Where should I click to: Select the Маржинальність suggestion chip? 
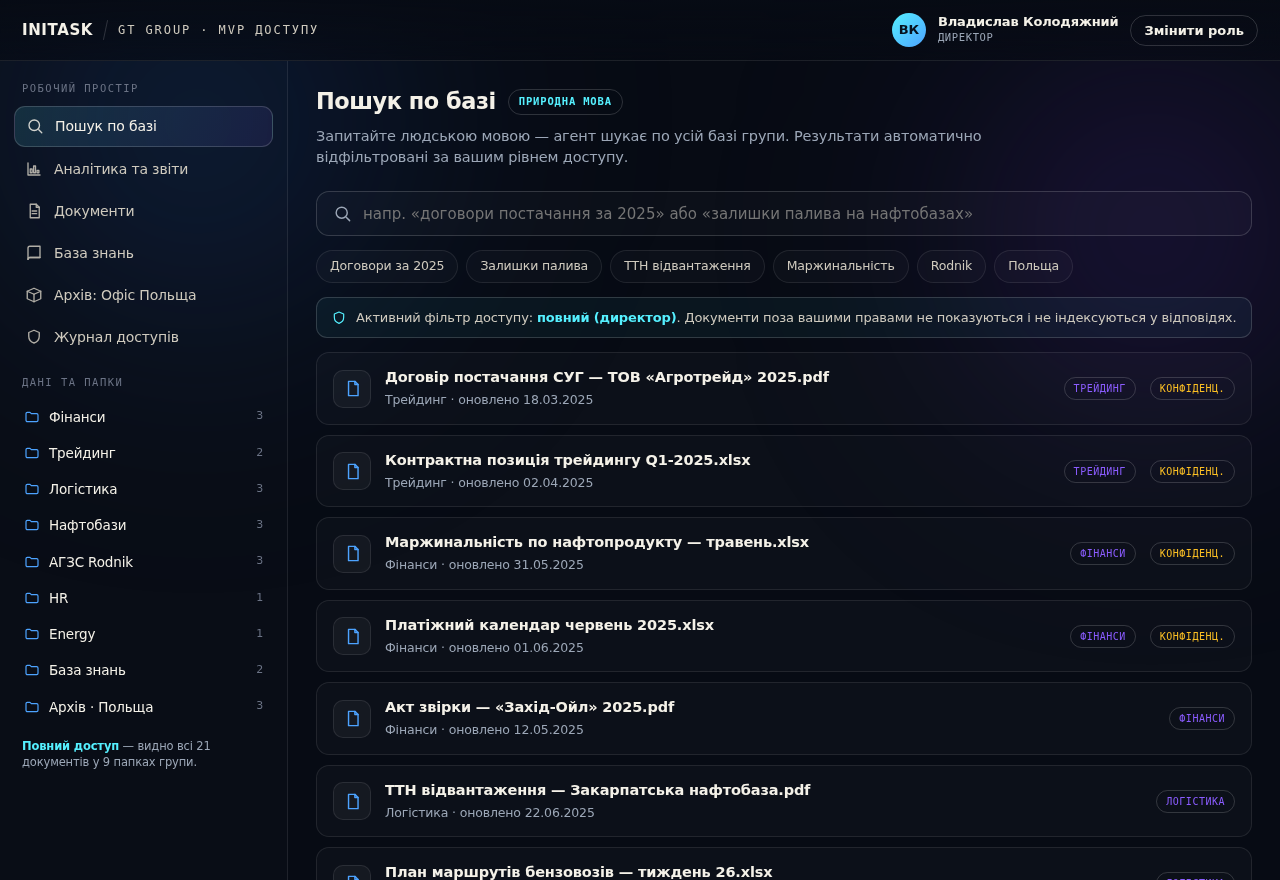(x=841, y=266)
